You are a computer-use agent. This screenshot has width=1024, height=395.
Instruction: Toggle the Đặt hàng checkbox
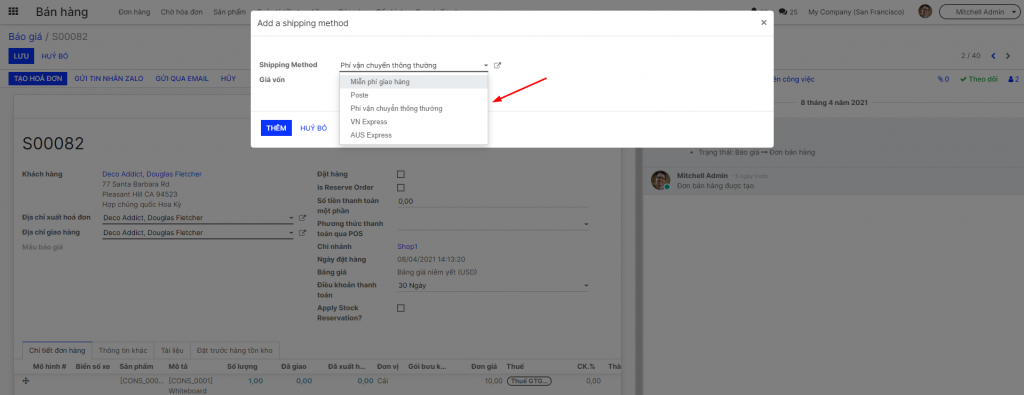401,174
